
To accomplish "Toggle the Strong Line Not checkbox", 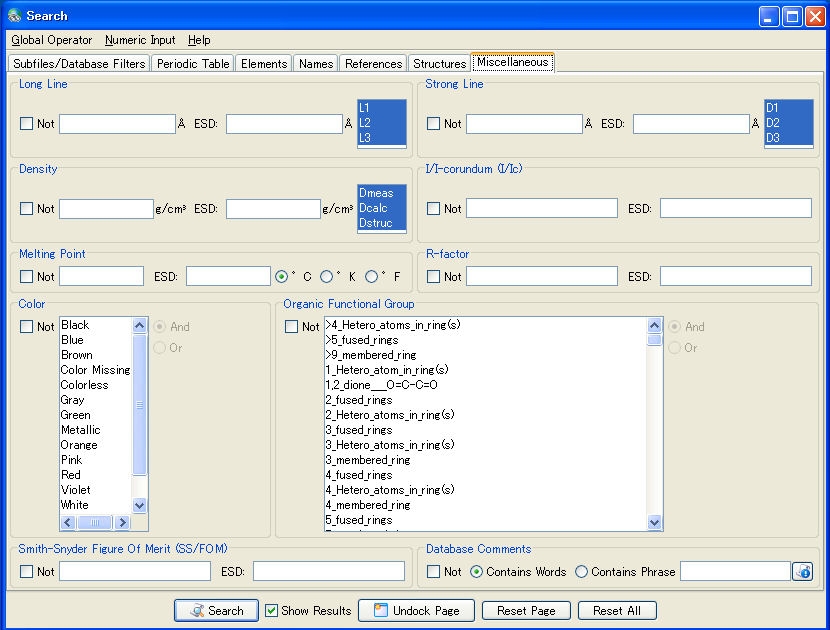I will 433,123.
